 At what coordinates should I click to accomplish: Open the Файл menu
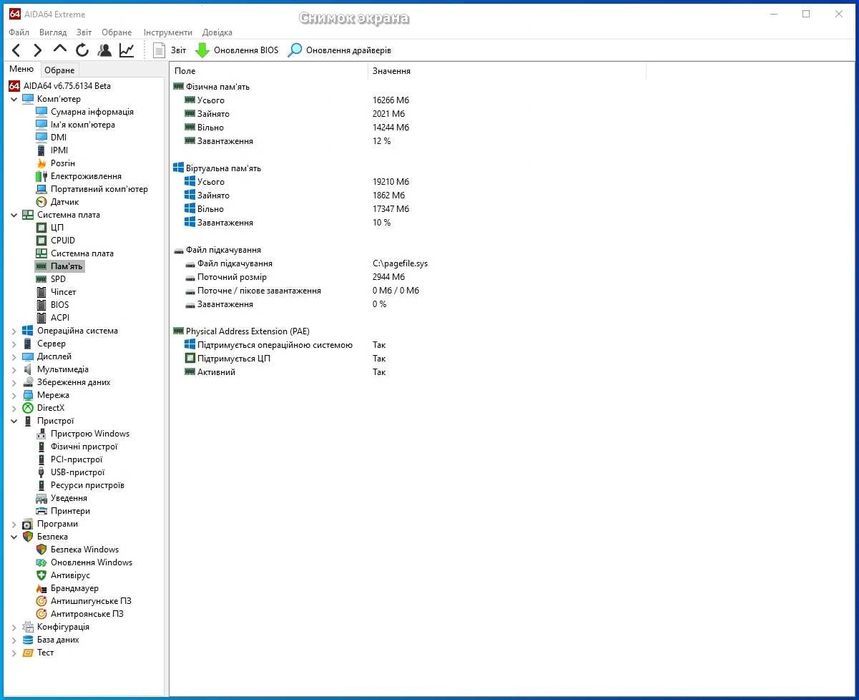pos(19,32)
